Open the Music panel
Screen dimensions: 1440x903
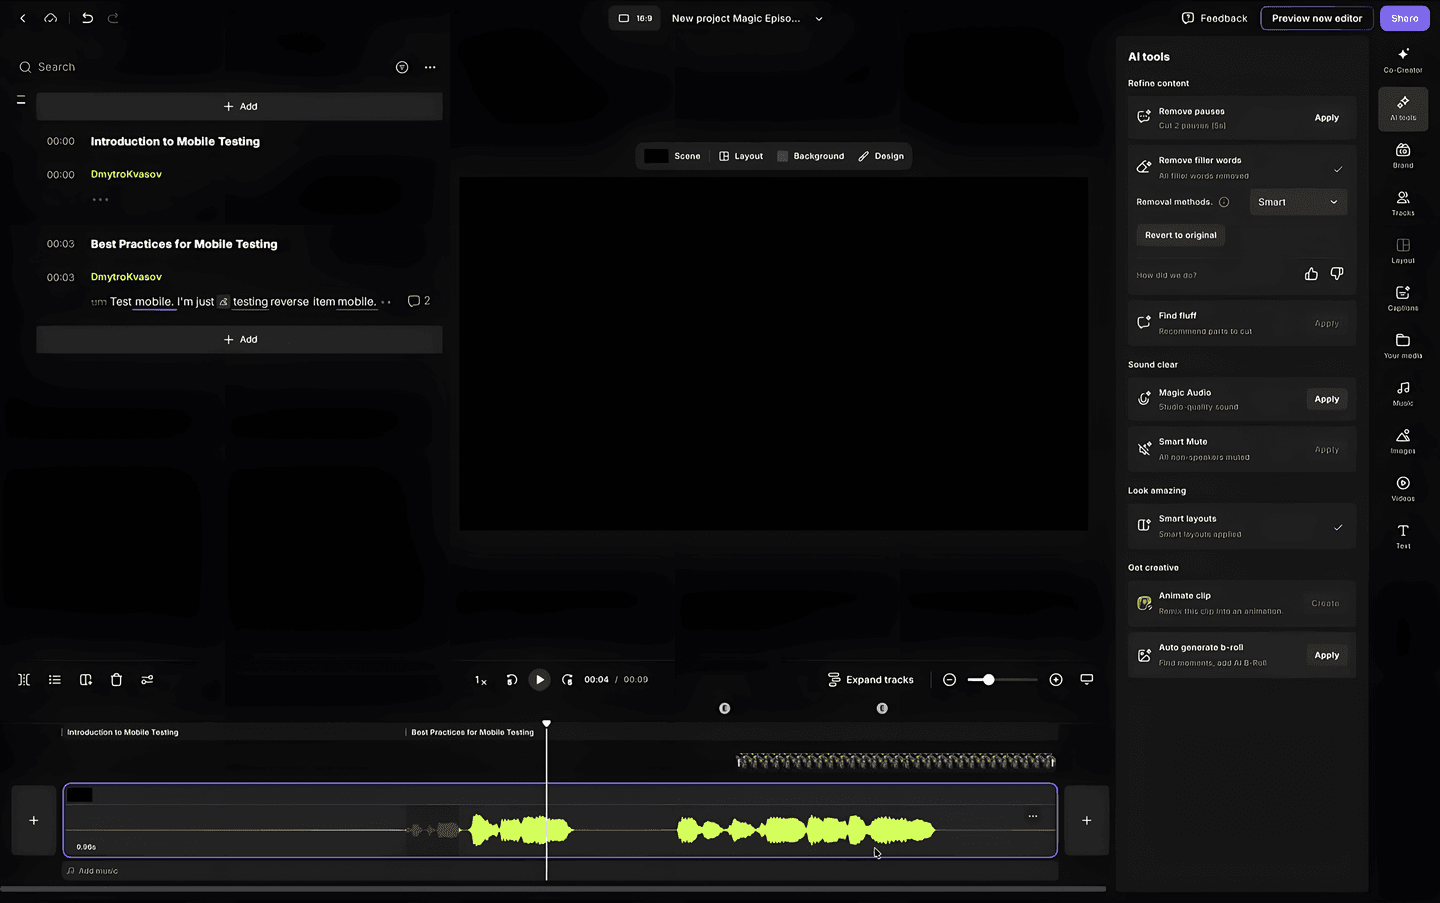click(1402, 392)
